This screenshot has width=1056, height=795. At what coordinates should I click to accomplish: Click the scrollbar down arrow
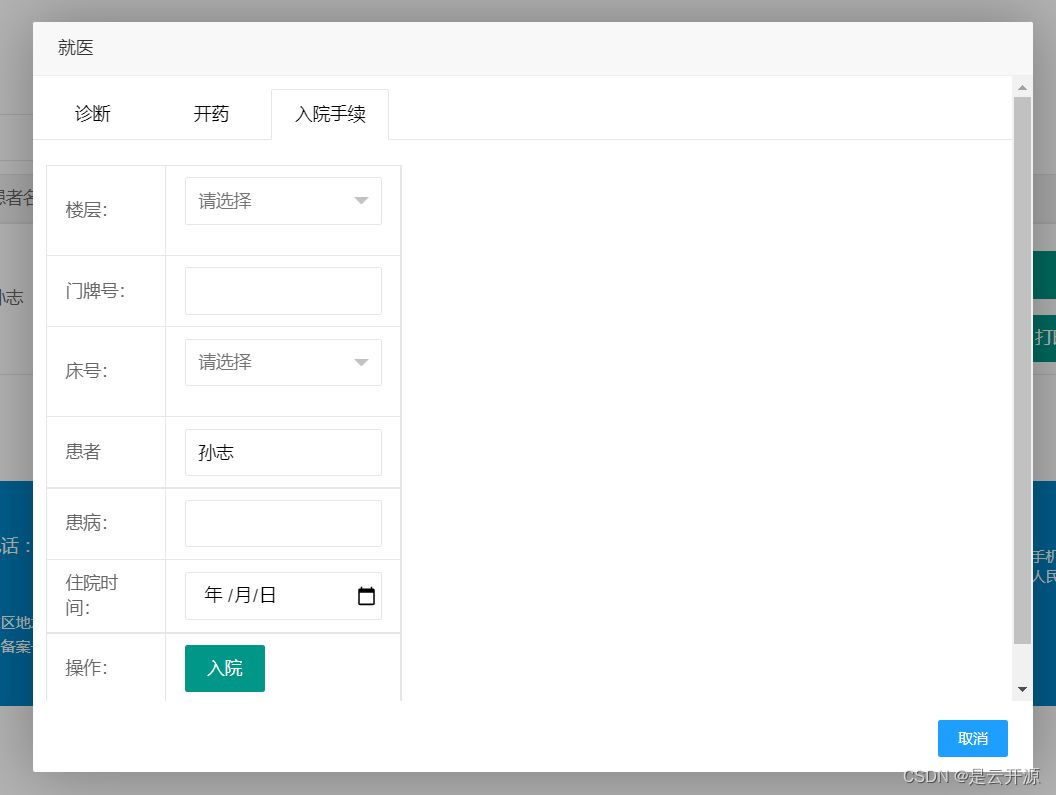[1022, 689]
